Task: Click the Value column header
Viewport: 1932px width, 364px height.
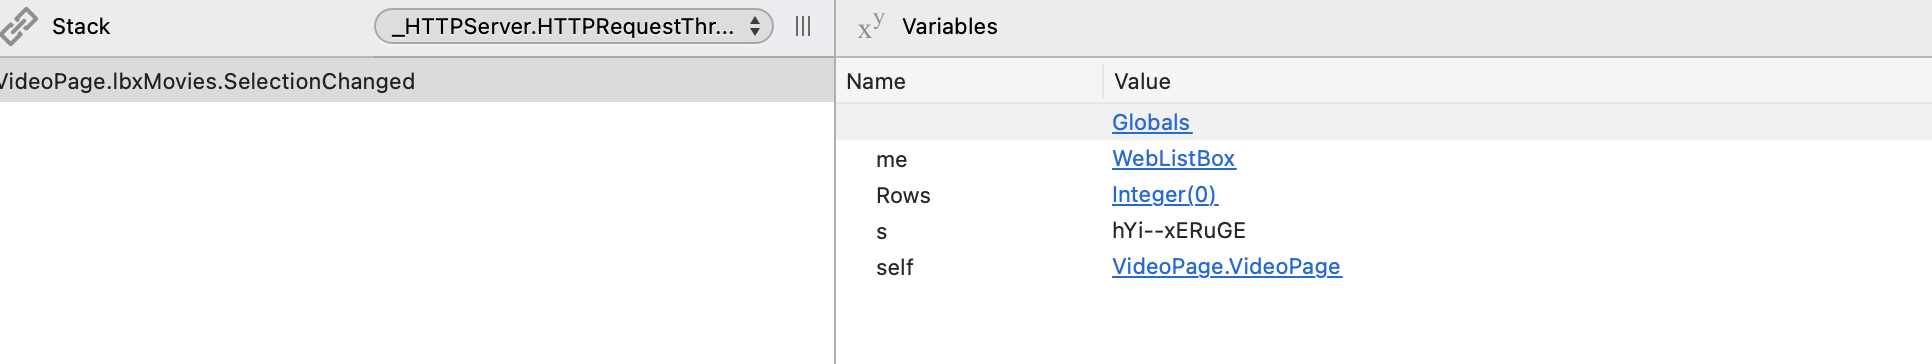Action: [x=1142, y=81]
